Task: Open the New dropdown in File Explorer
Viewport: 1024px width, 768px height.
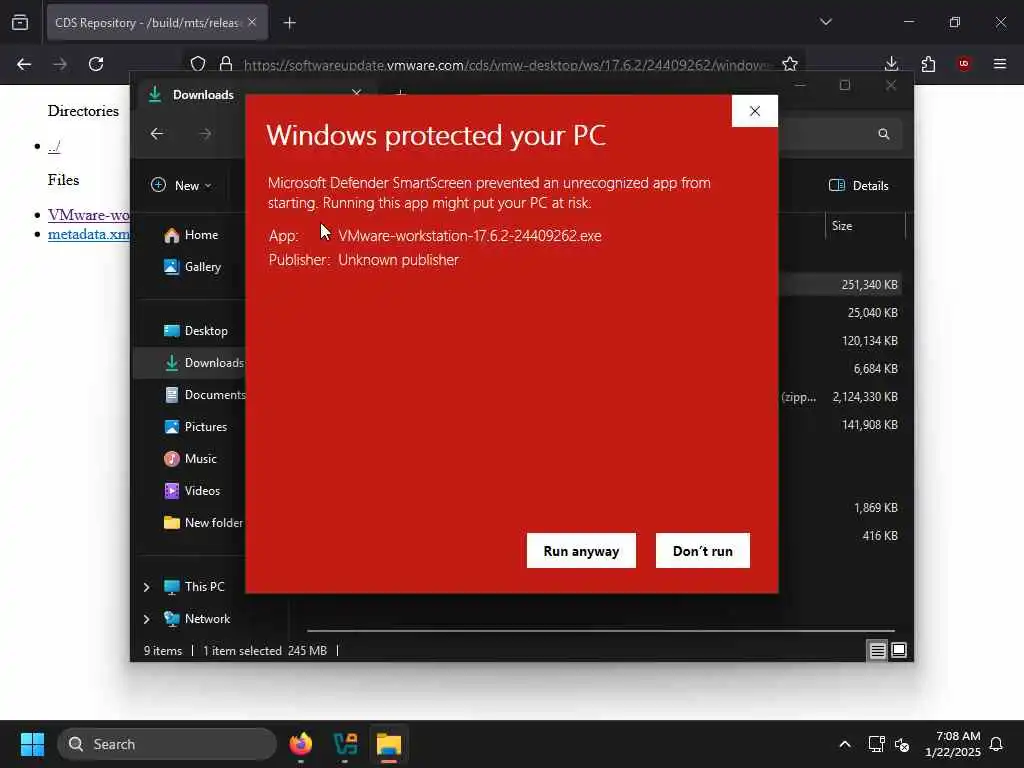Action: (181, 185)
